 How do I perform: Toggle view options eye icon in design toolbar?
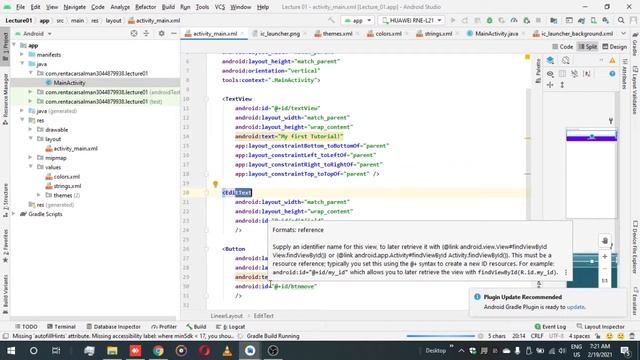coord(550,74)
